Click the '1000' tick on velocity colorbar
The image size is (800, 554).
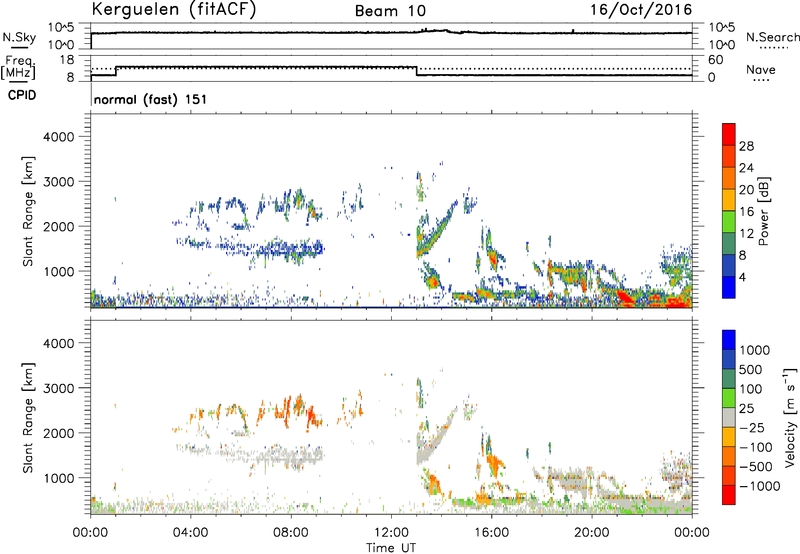754,350
